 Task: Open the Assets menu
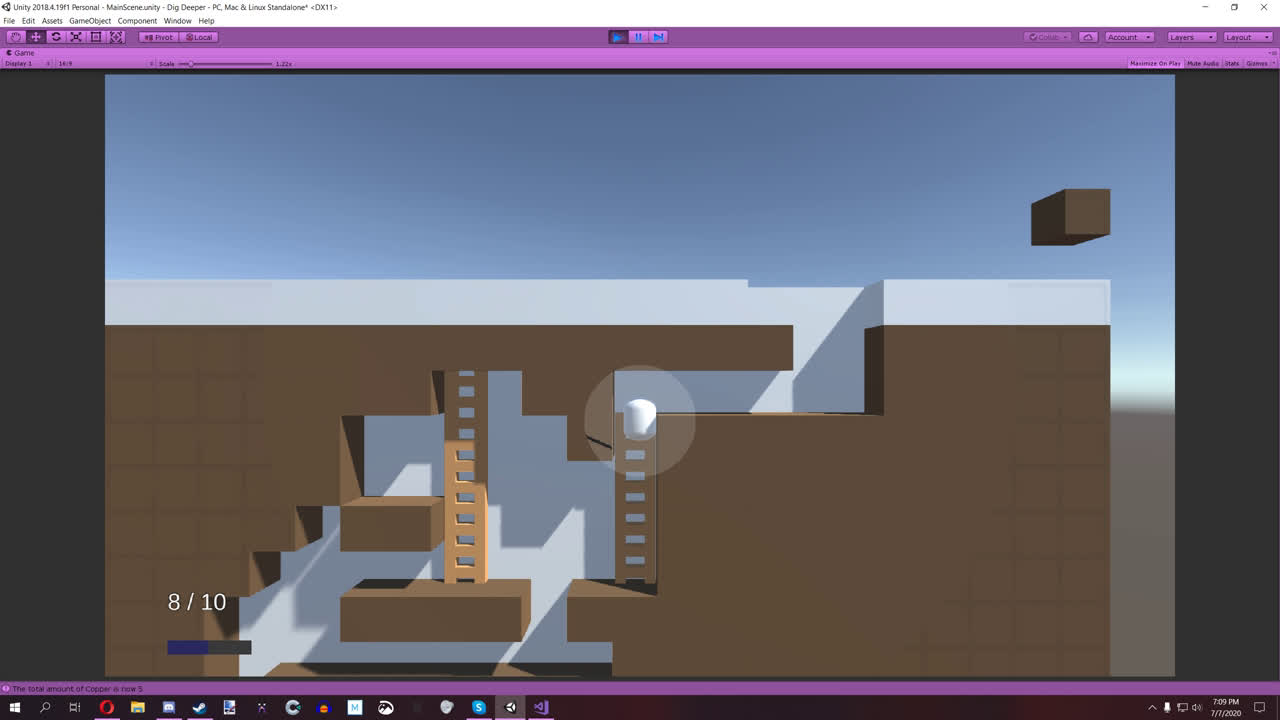[x=52, y=21]
